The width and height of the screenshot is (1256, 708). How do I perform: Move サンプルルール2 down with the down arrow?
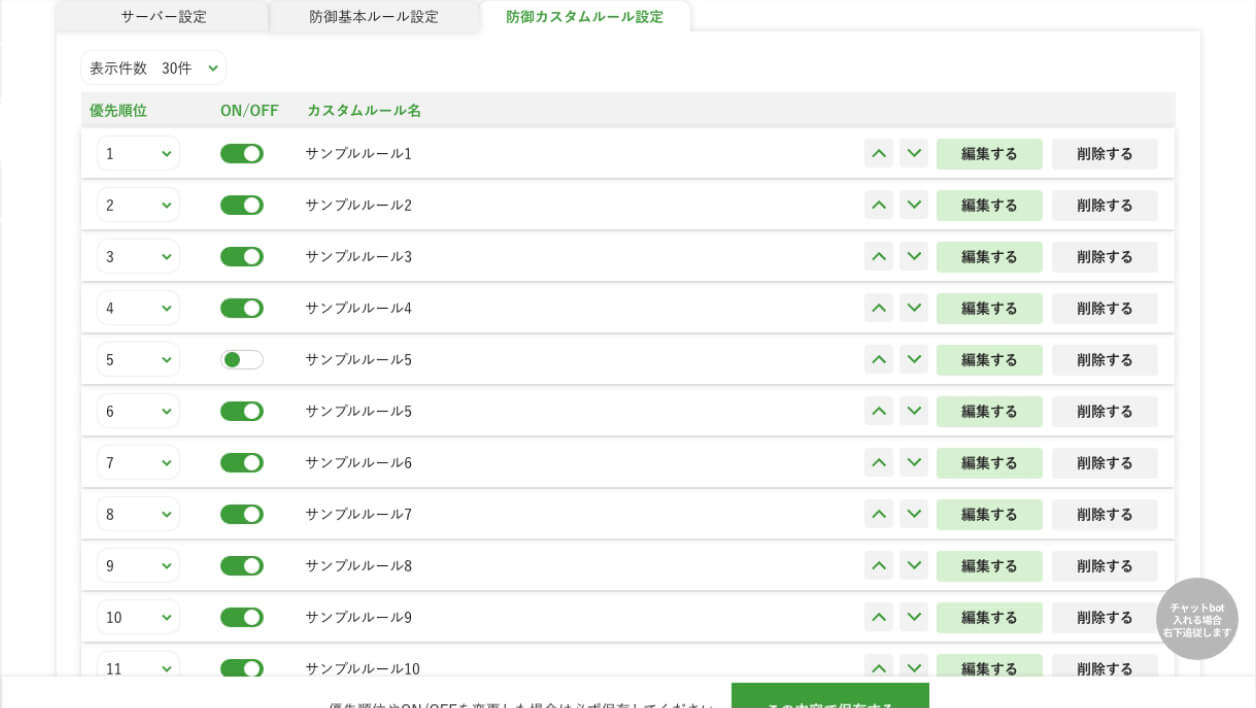click(913, 204)
